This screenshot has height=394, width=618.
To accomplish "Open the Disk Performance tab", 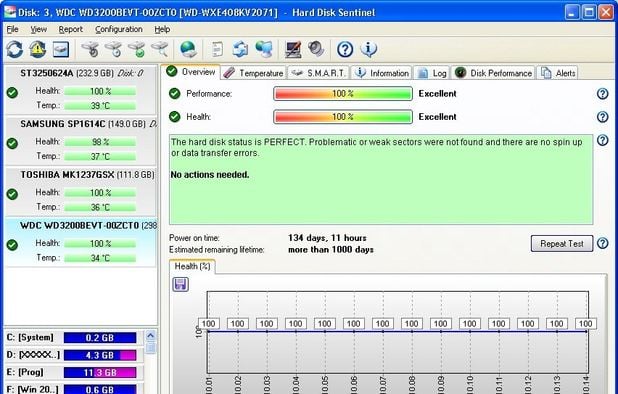I will point(493,73).
